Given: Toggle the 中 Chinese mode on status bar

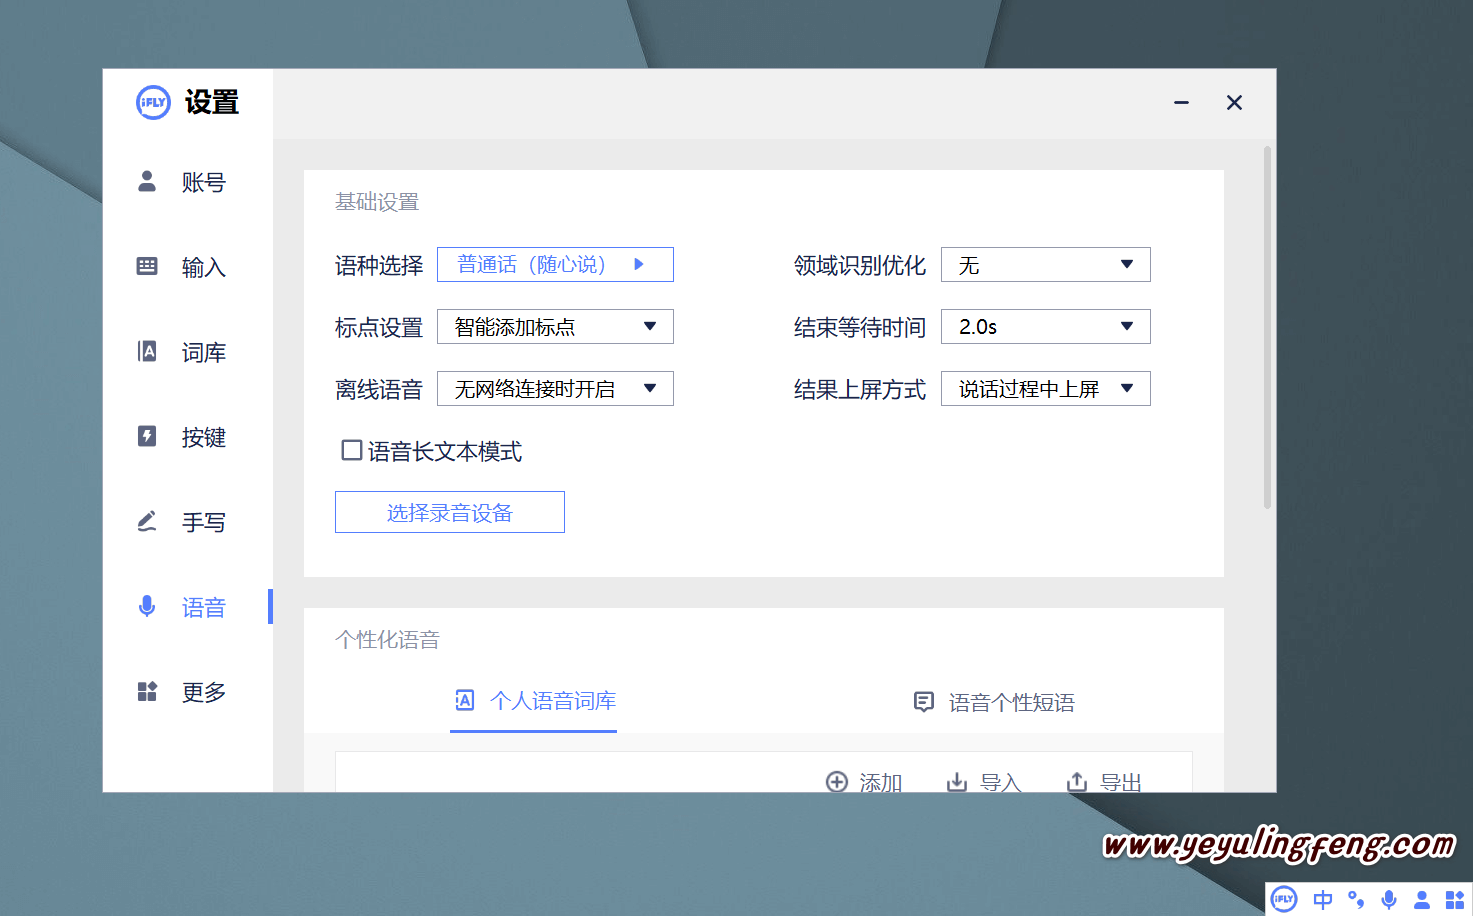Looking at the screenshot, I should pyautogui.click(x=1322, y=900).
